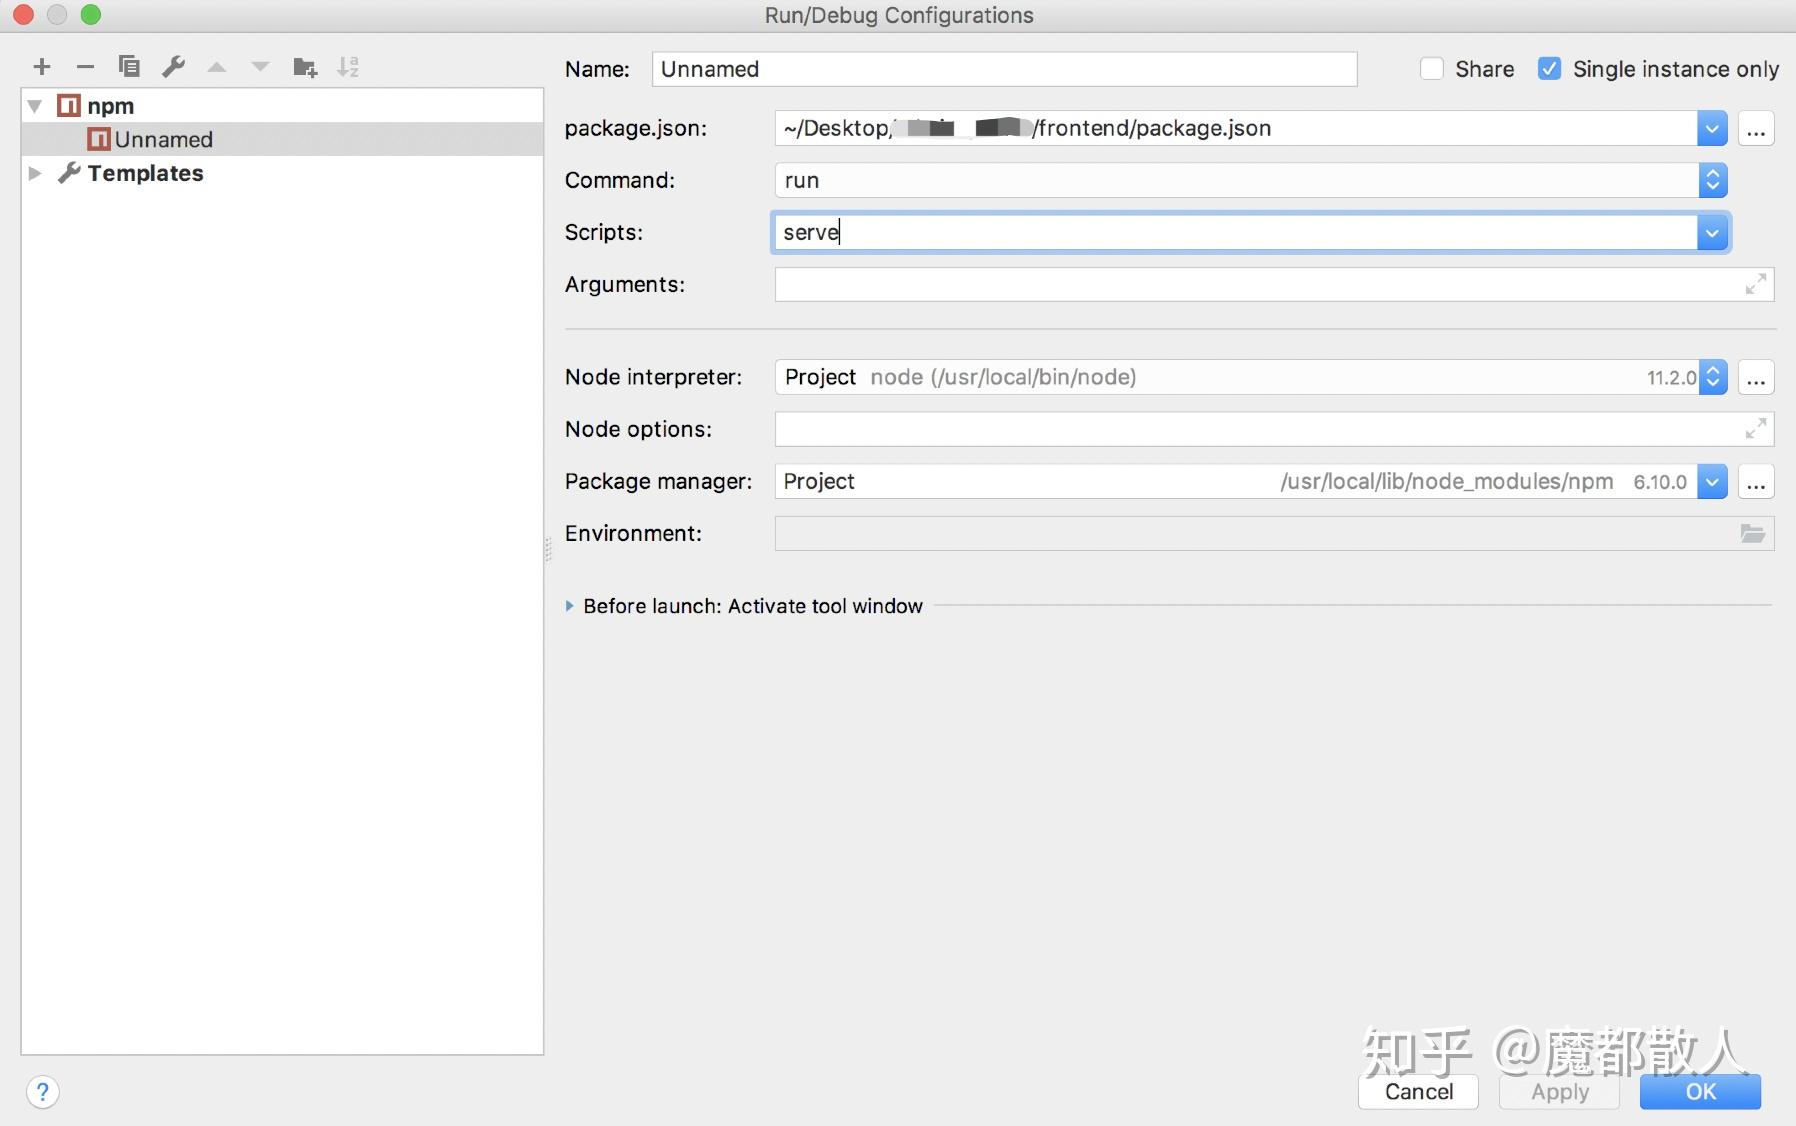Enable the Share checkbox
This screenshot has width=1796, height=1126.
click(x=1432, y=69)
